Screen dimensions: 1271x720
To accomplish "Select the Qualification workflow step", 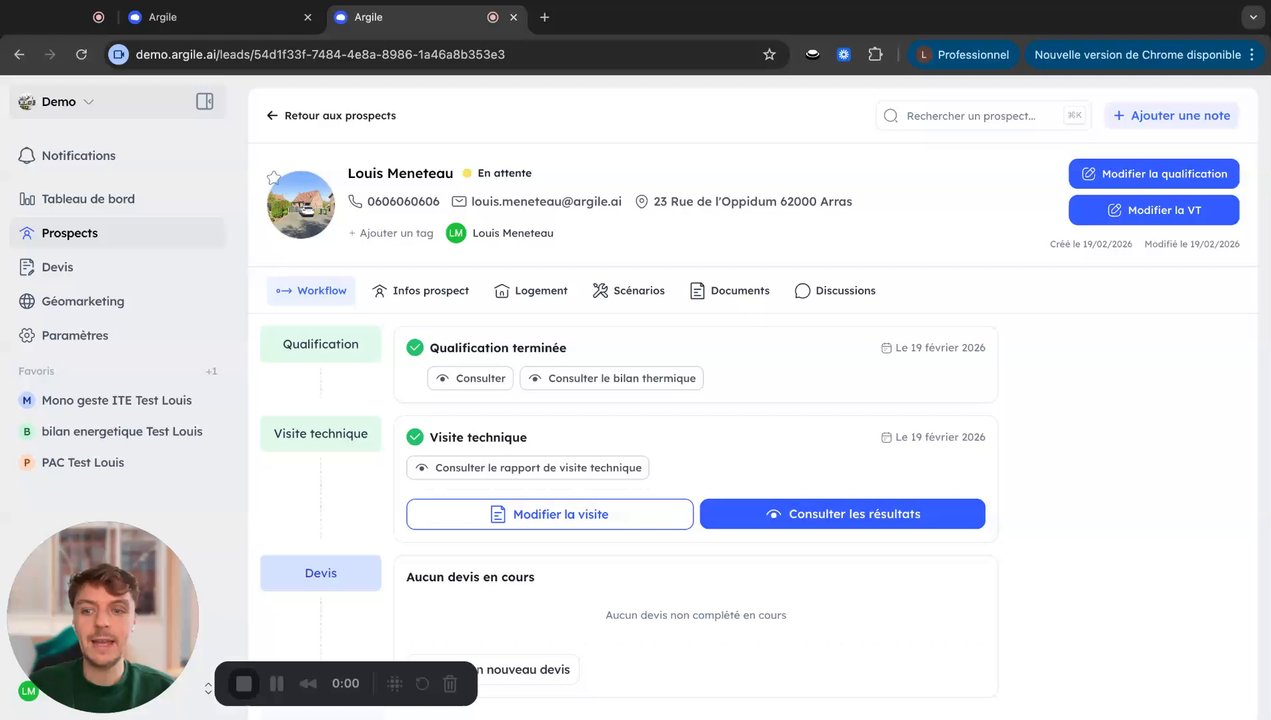I will pos(320,344).
